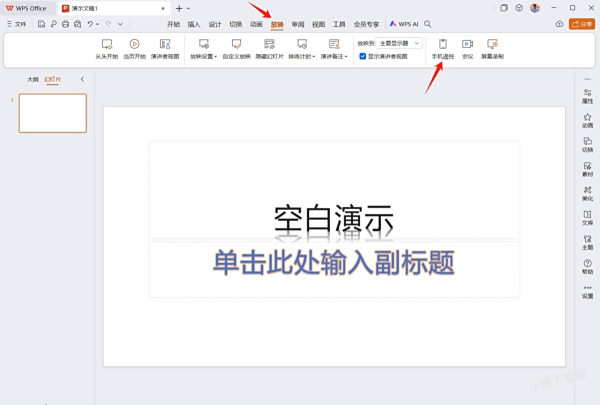The width and height of the screenshot is (600, 405).
Task: Click the search magnifier icon
Action: (428, 24)
